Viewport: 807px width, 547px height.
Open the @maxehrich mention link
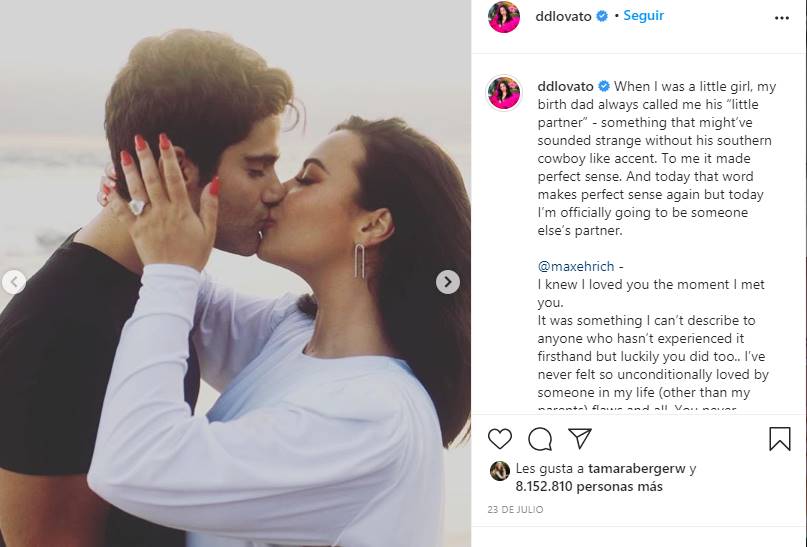coord(576,266)
